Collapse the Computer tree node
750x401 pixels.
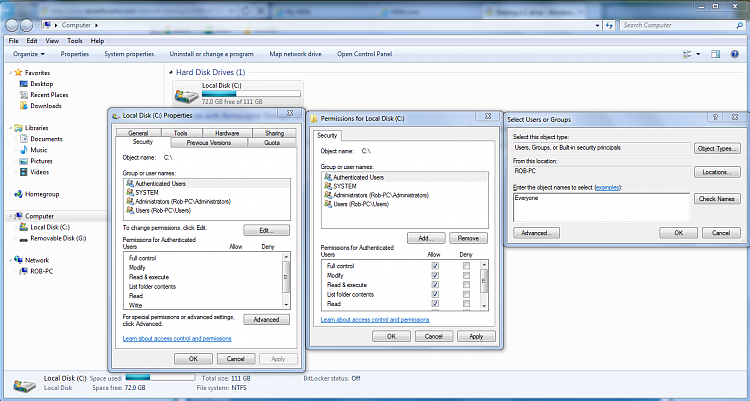[11, 216]
